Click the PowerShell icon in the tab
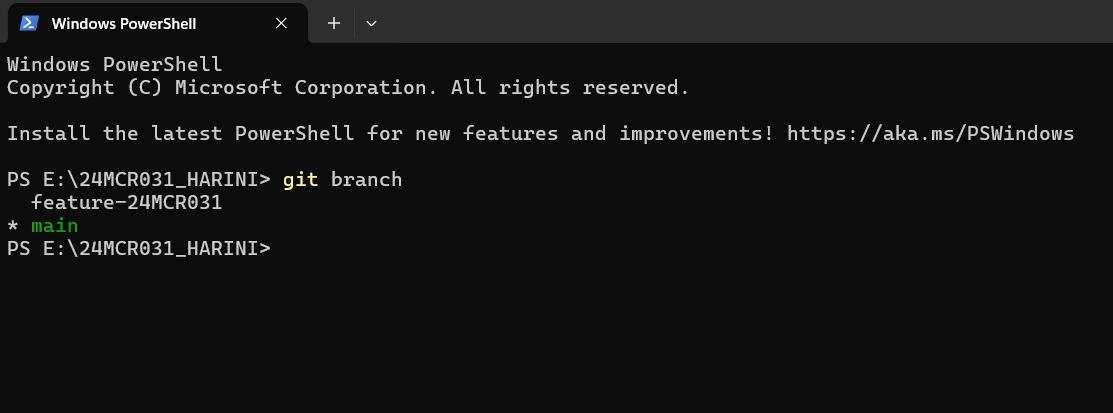The width and height of the screenshot is (1113, 413). [29, 23]
